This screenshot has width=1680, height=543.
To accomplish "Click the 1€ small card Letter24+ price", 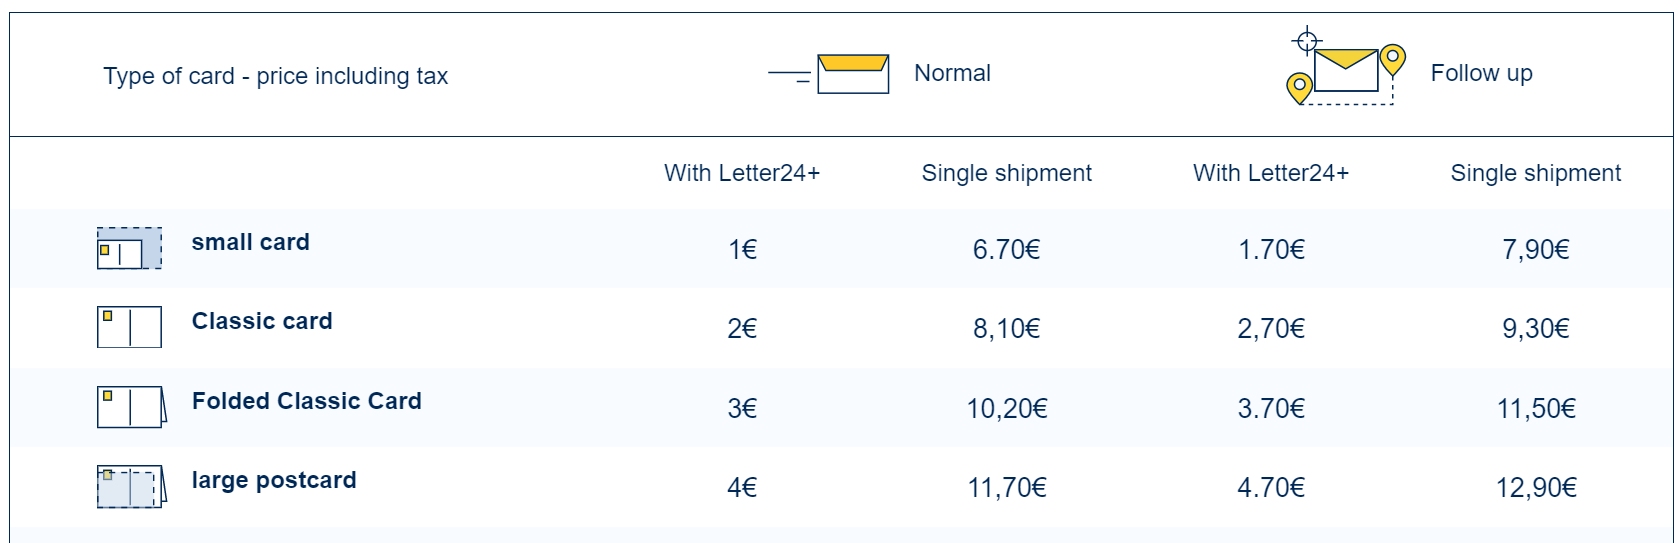I will click(x=743, y=249).
